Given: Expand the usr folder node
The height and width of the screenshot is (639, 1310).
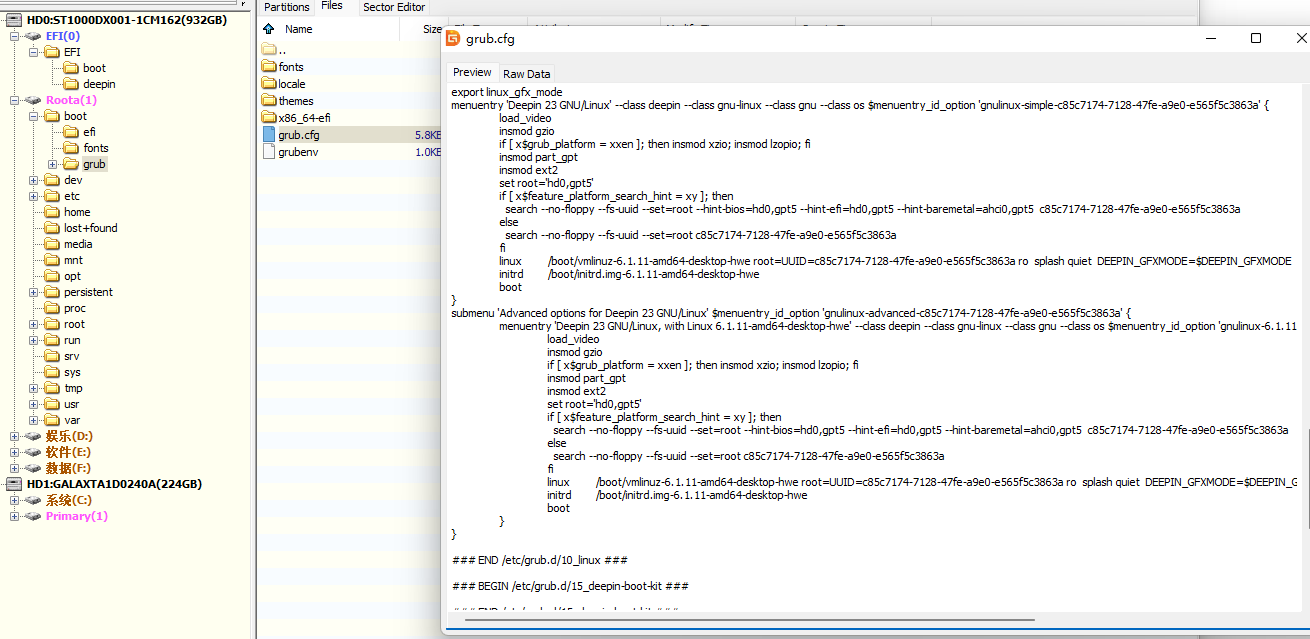Looking at the screenshot, I should (33, 404).
